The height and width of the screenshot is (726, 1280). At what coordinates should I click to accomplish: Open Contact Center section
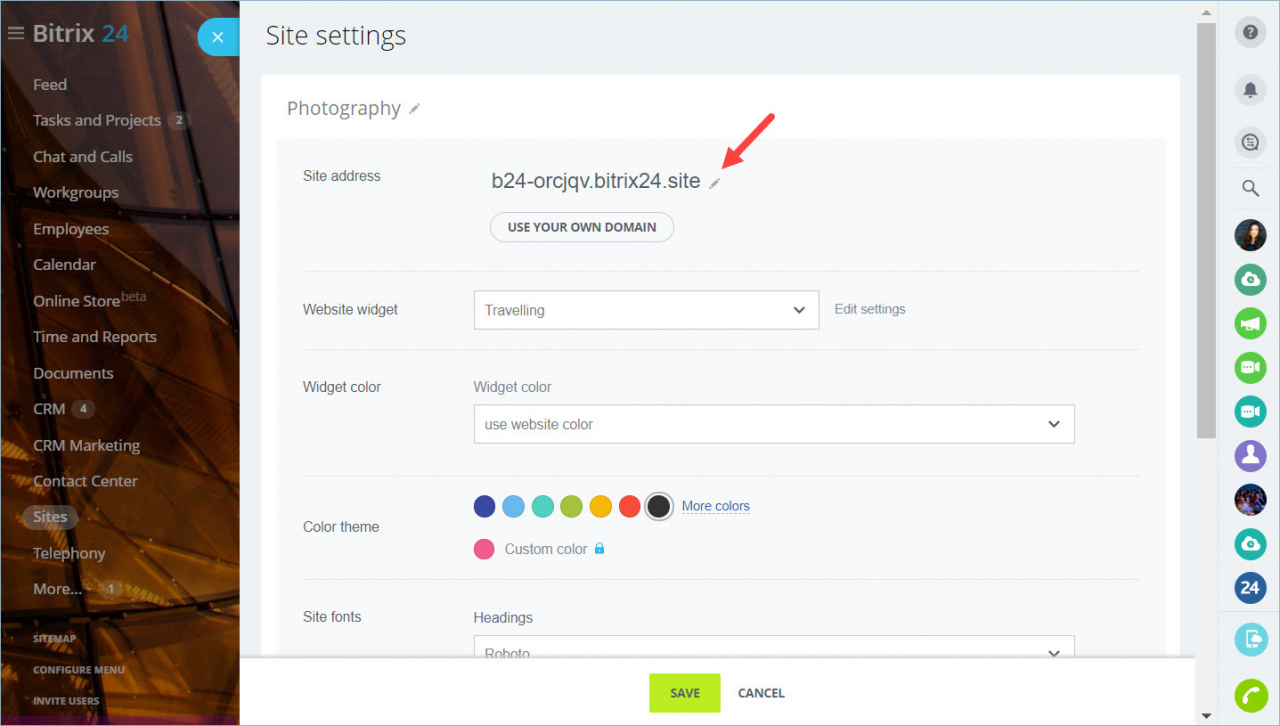tap(85, 481)
